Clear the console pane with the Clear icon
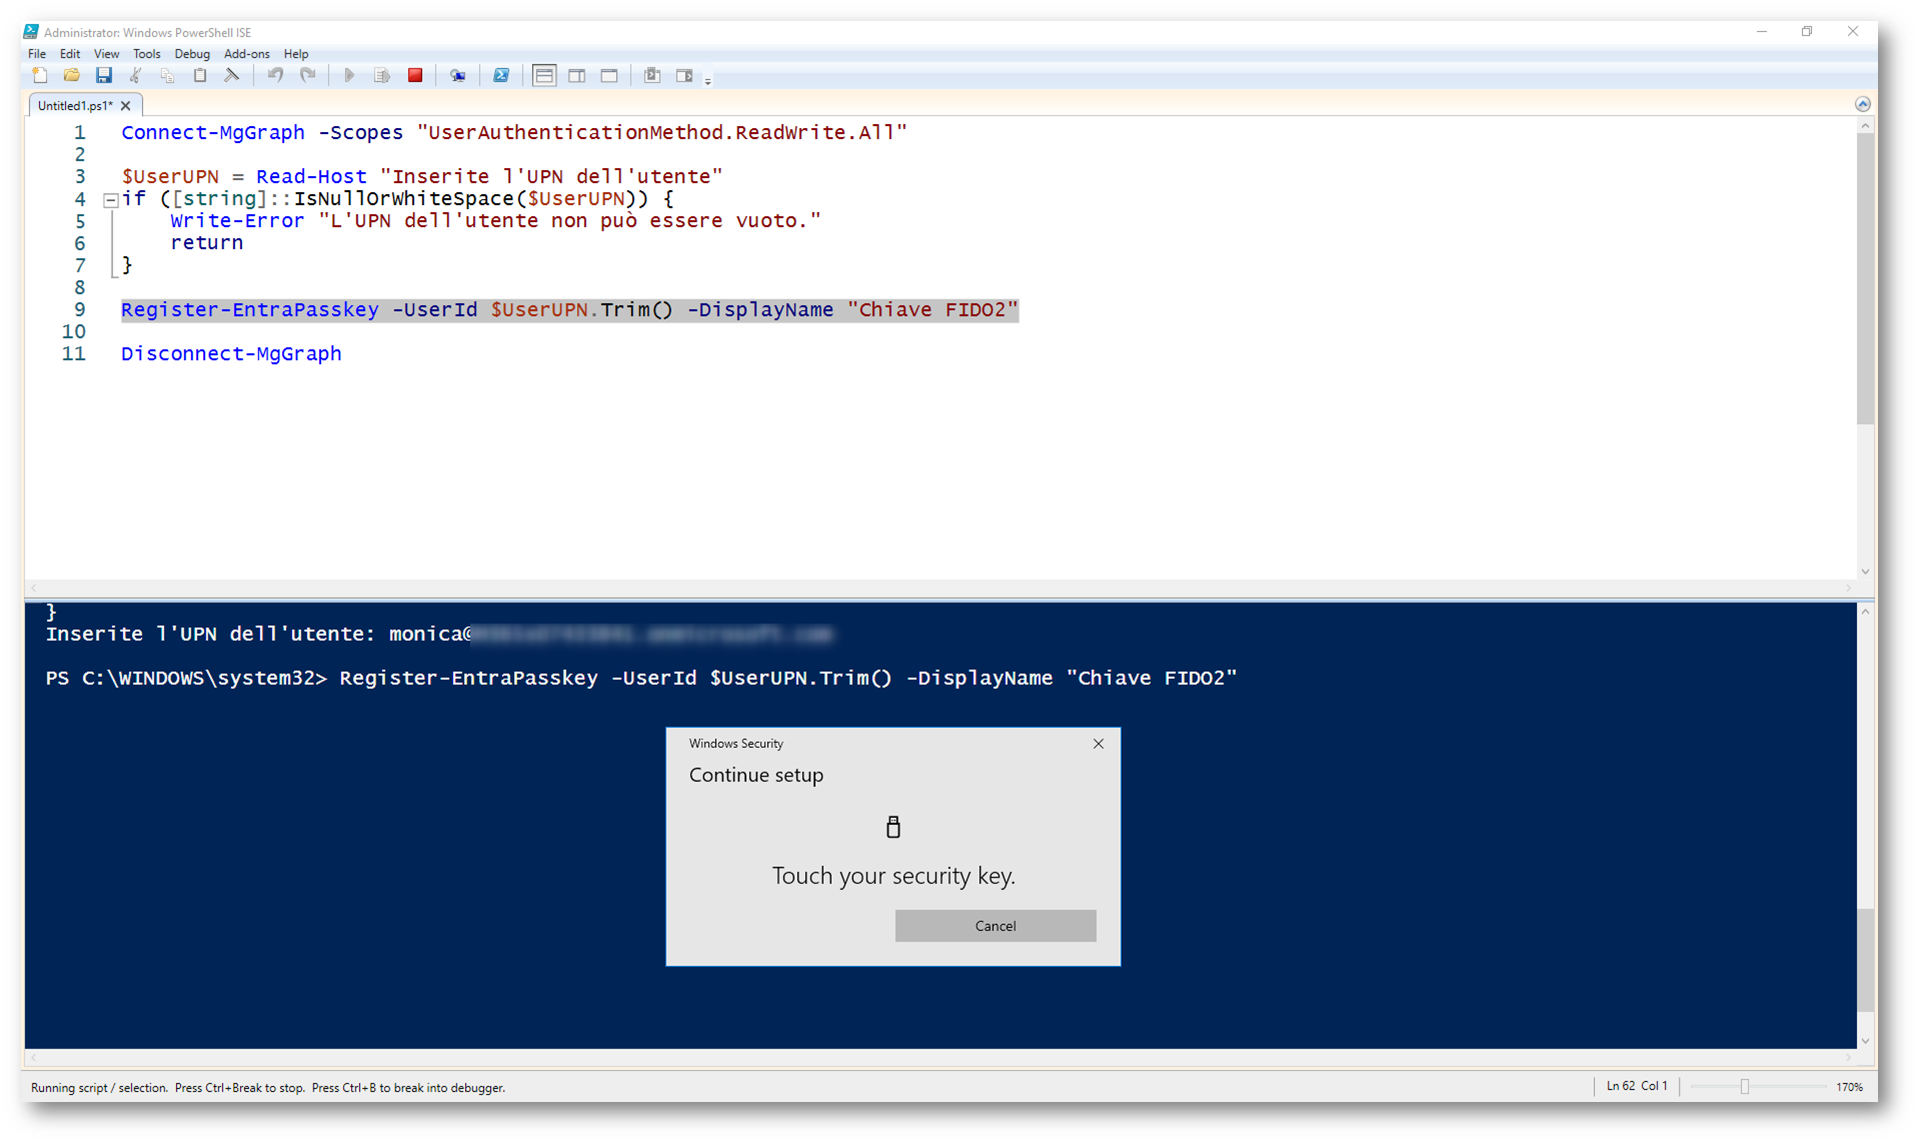 [232, 76]
